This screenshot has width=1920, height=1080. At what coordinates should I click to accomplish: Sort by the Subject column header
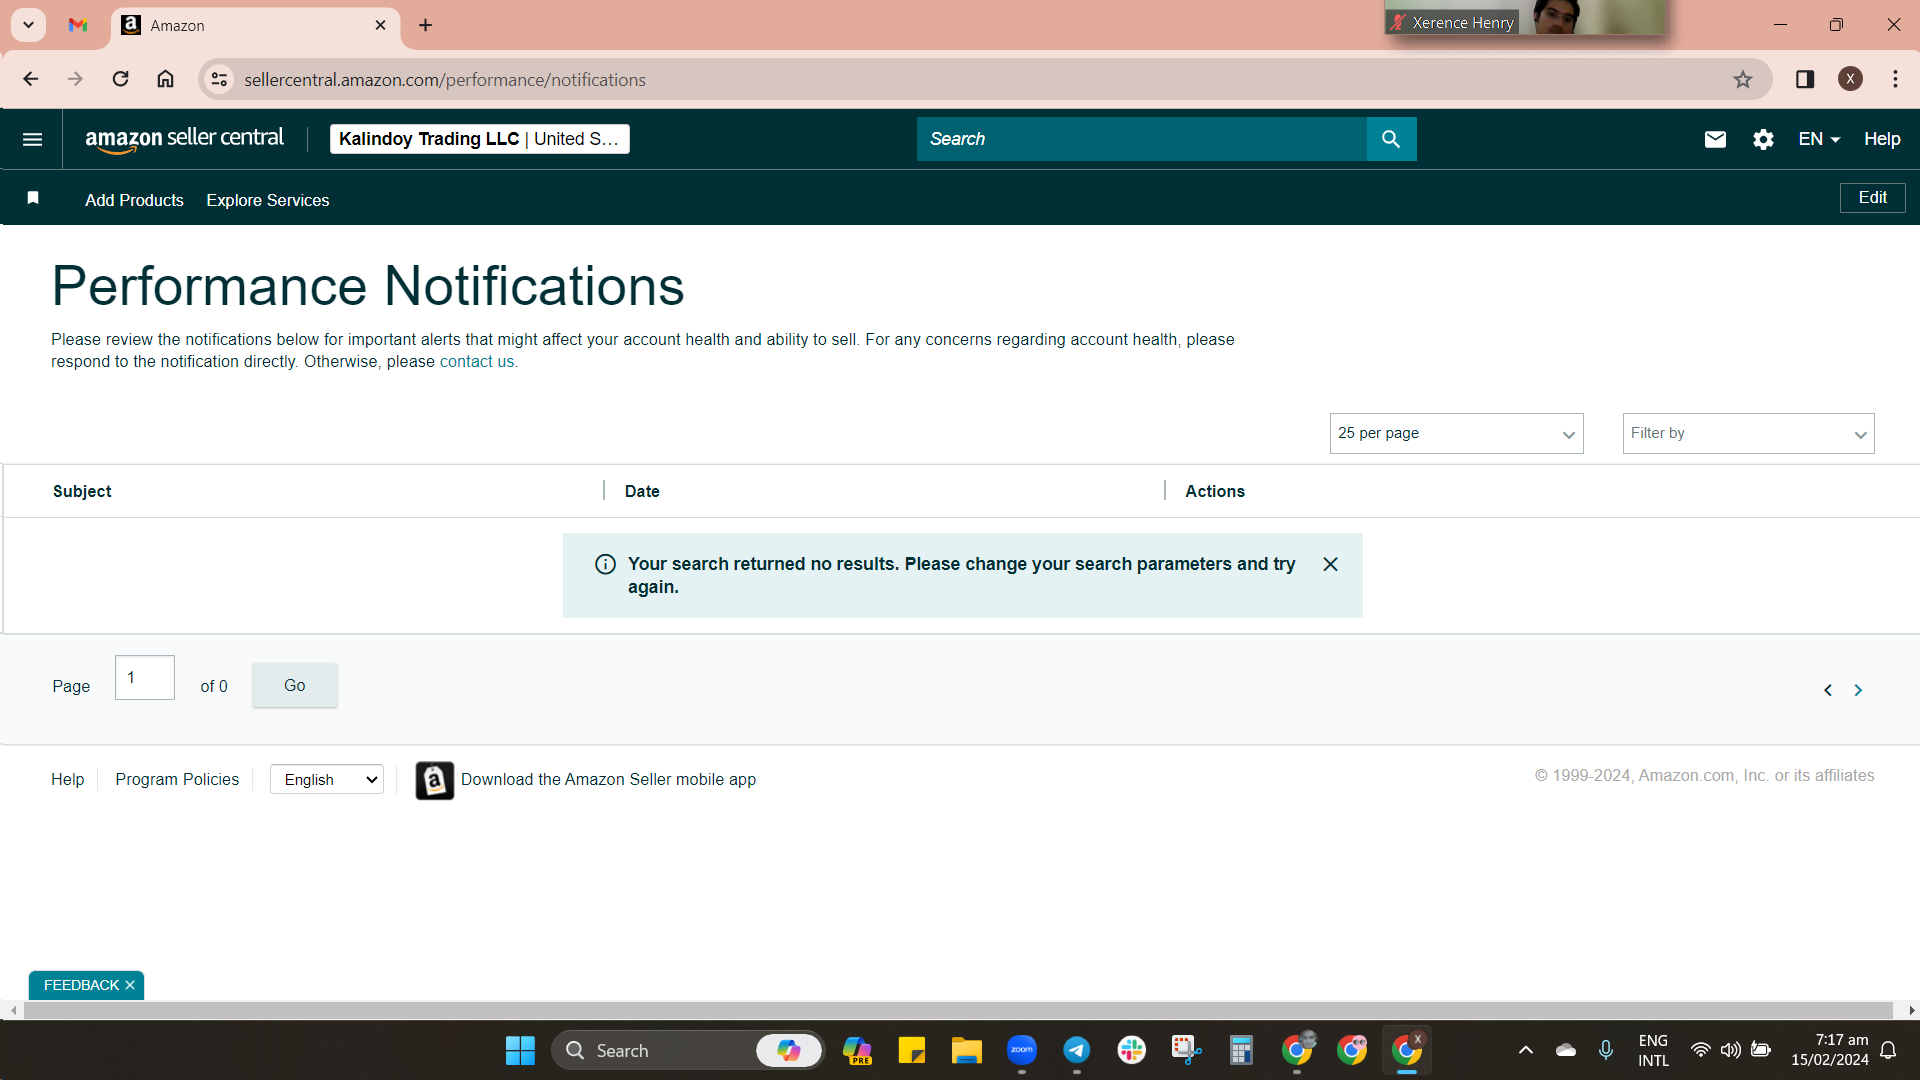(x=82, y=491)
